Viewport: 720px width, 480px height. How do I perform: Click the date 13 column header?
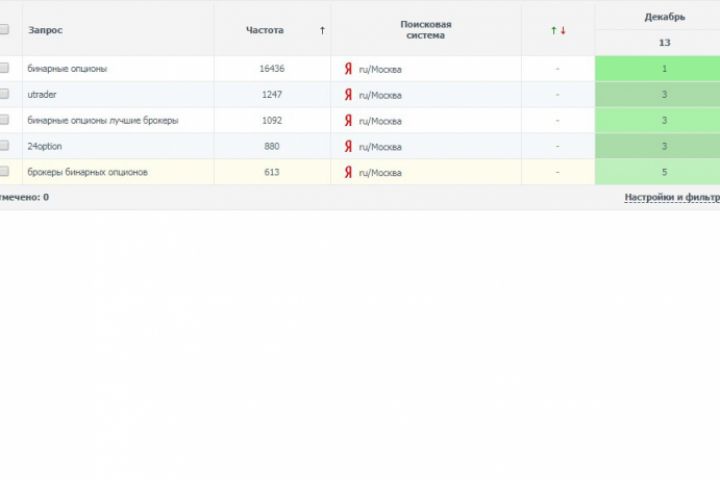point(664,43)
